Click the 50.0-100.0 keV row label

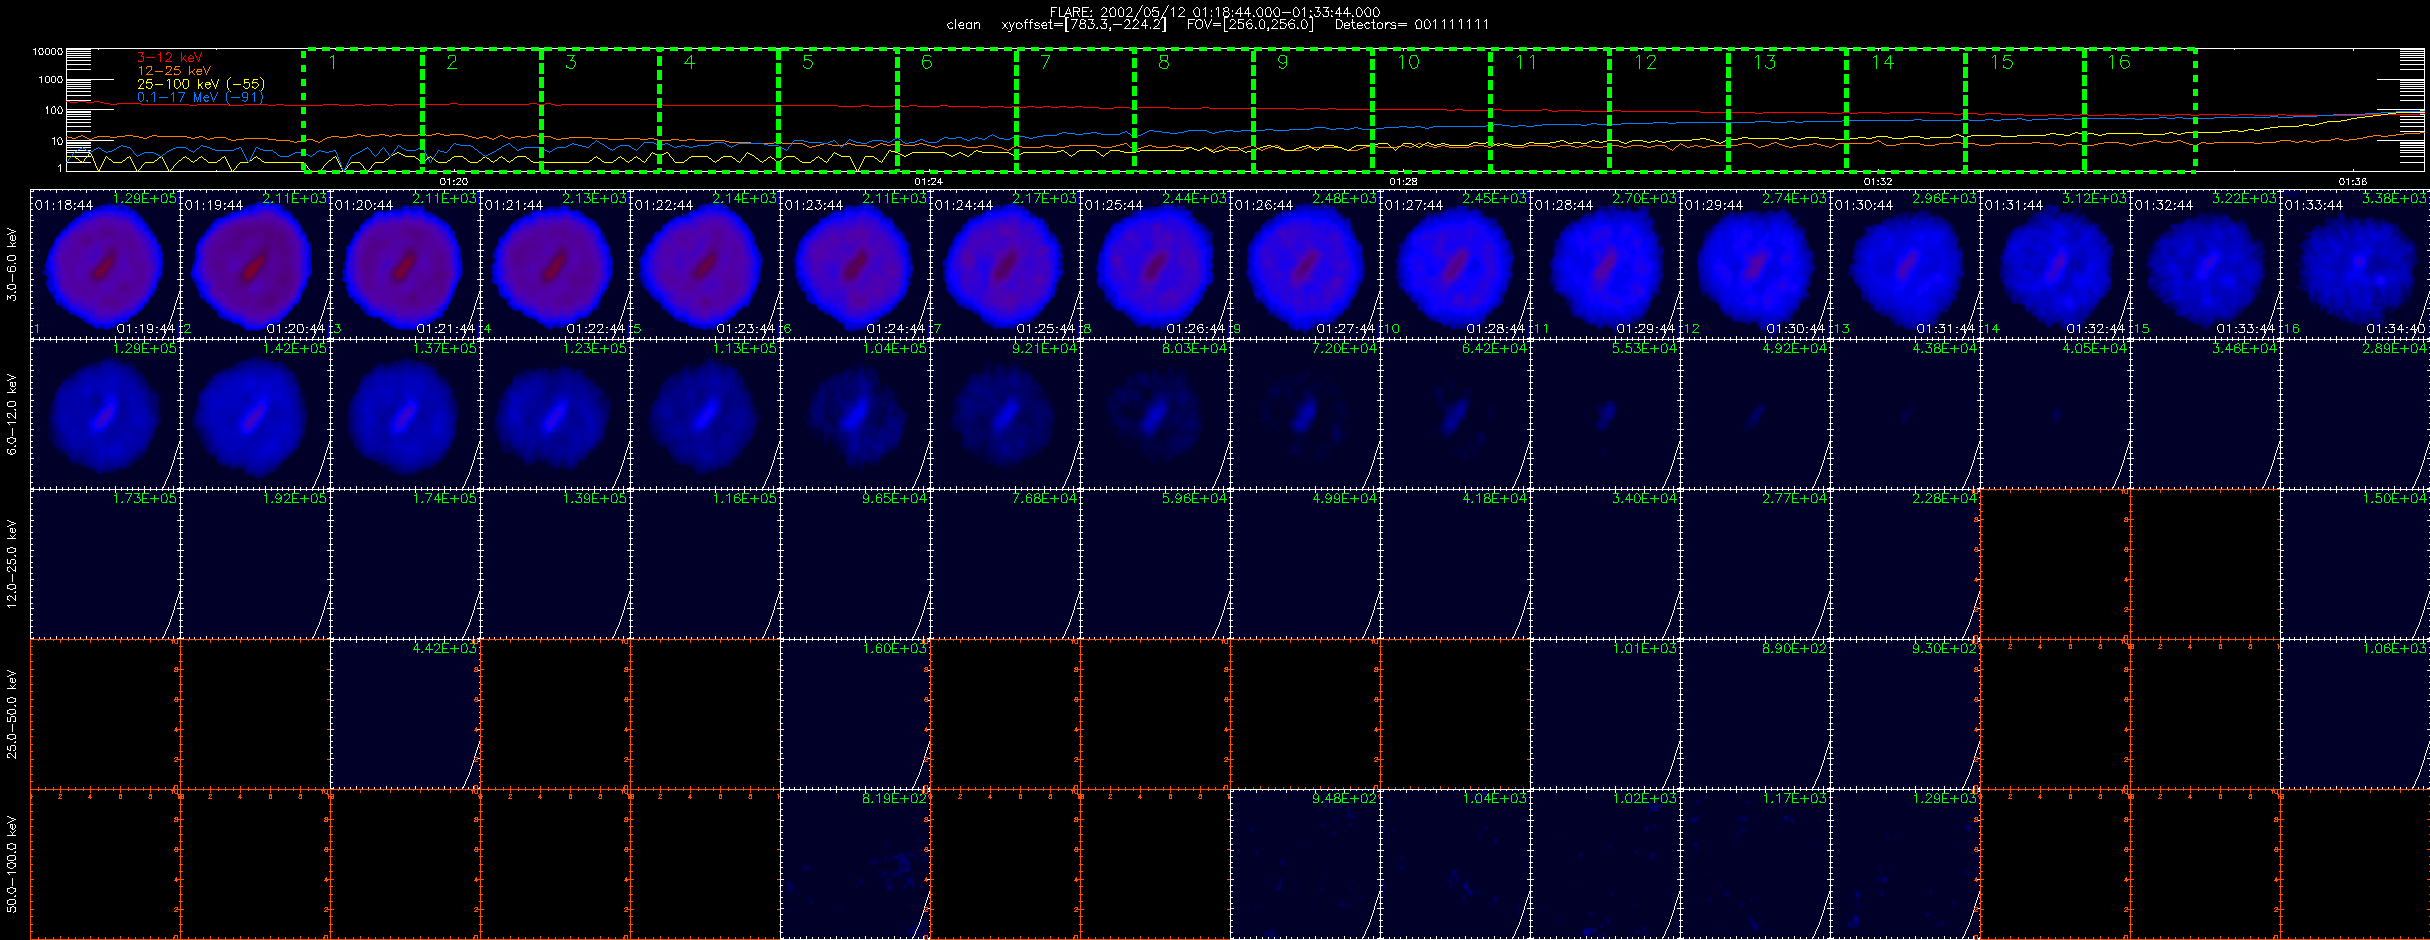pos(12,864)
